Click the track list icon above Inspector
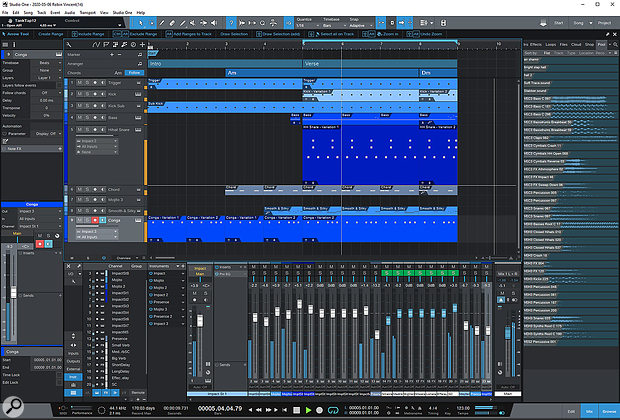 point(6,45)
